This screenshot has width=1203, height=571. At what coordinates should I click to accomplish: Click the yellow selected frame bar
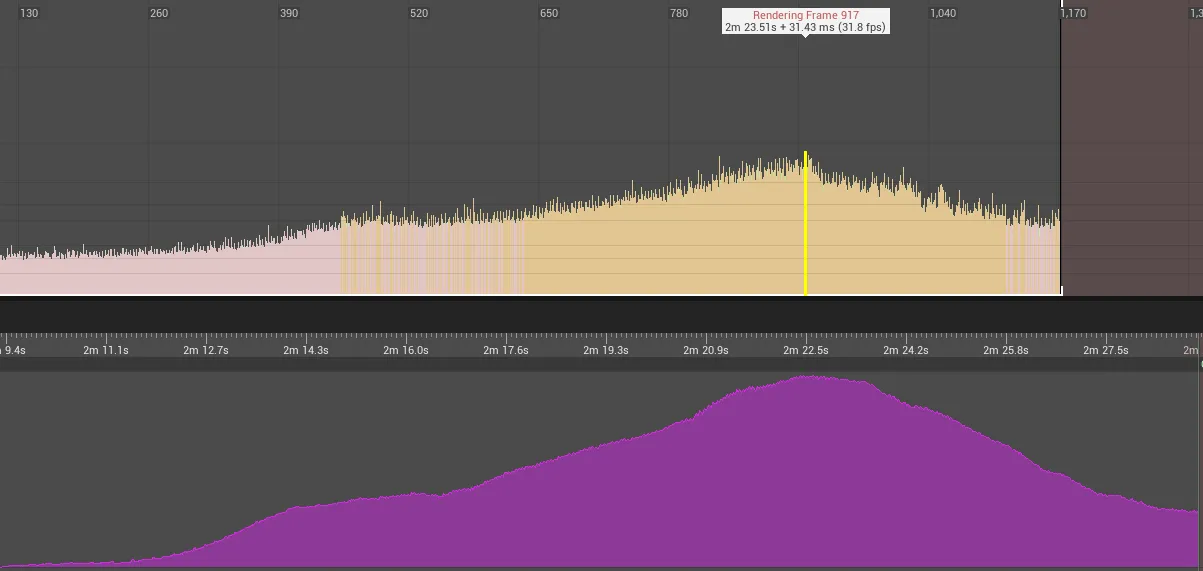[x=805, y=223]
